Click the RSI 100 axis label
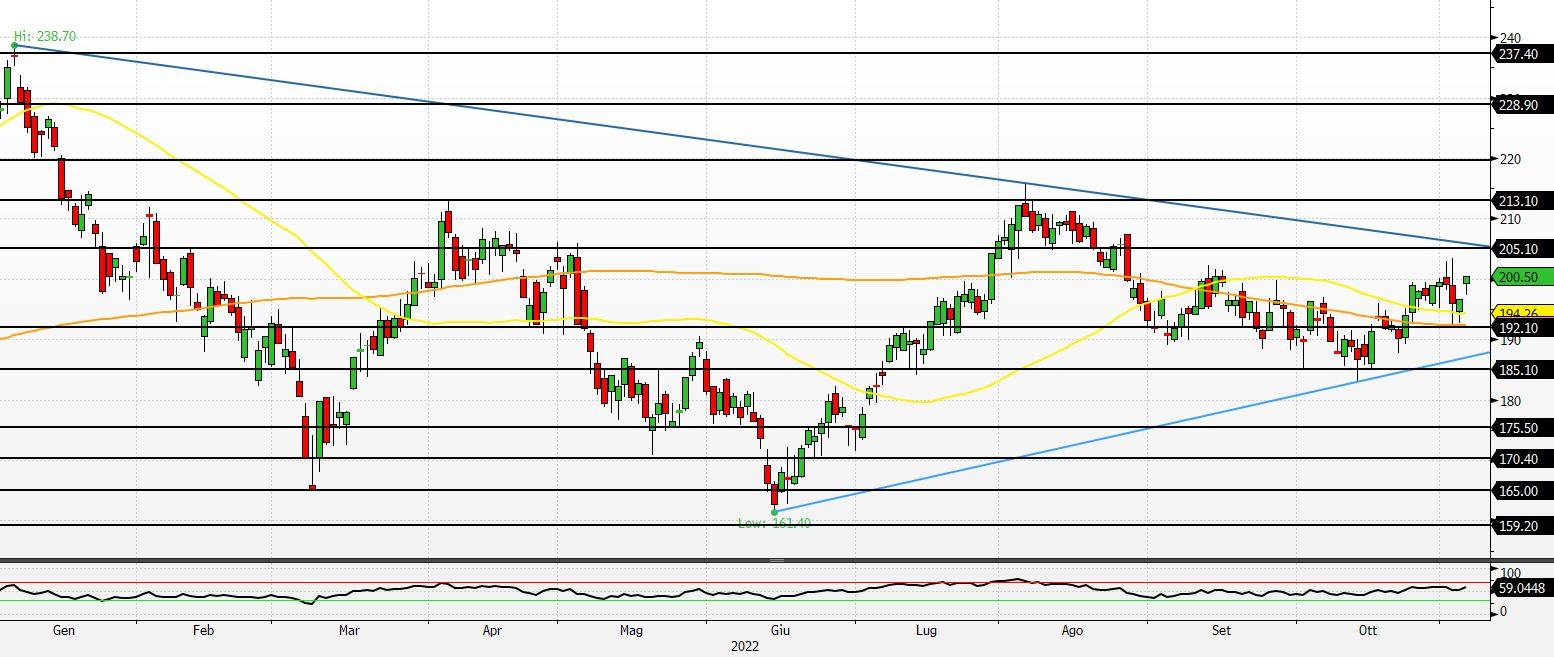 [x=1510, y=572]
